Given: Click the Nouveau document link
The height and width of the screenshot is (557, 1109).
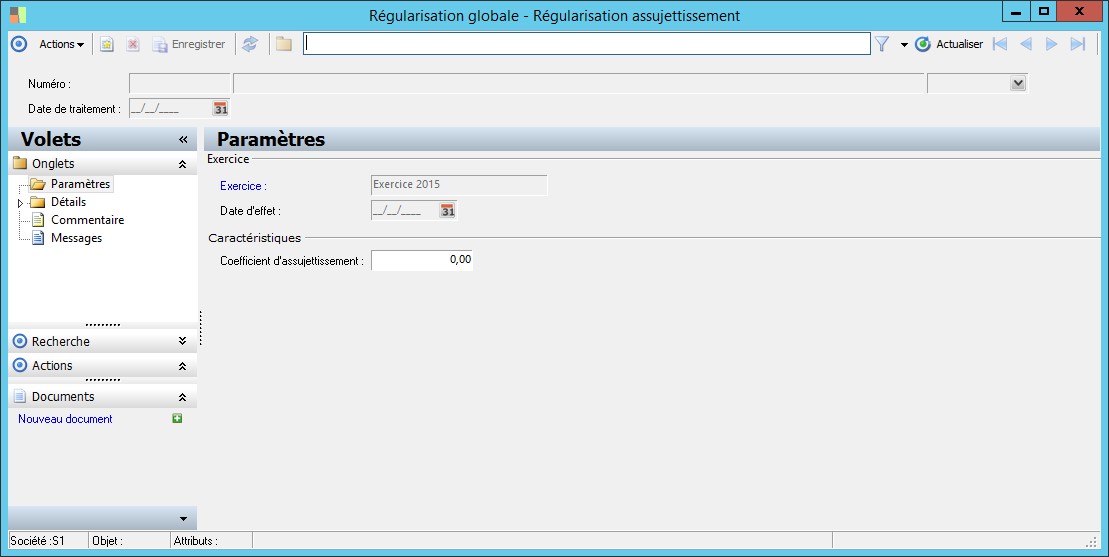Looking at the screenshot, I should click(x=65, y=418).
